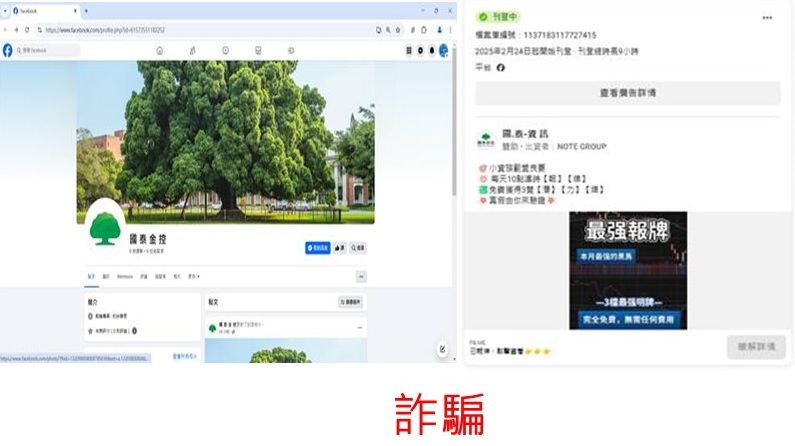
Task: Open the notifications bell icon
Action: tap(432, 51)
